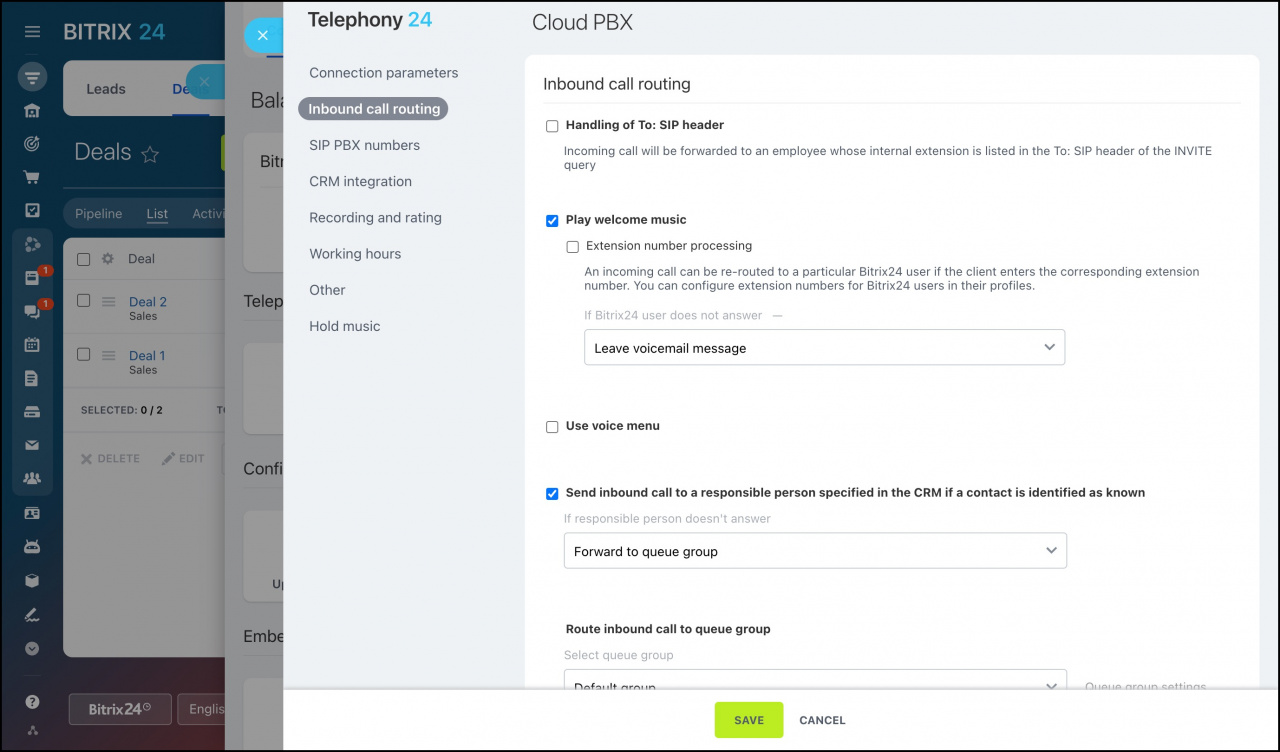Viewport: 1280px width, 752px height.
Task: Uncheck Play welcome music
Action: 552,220
